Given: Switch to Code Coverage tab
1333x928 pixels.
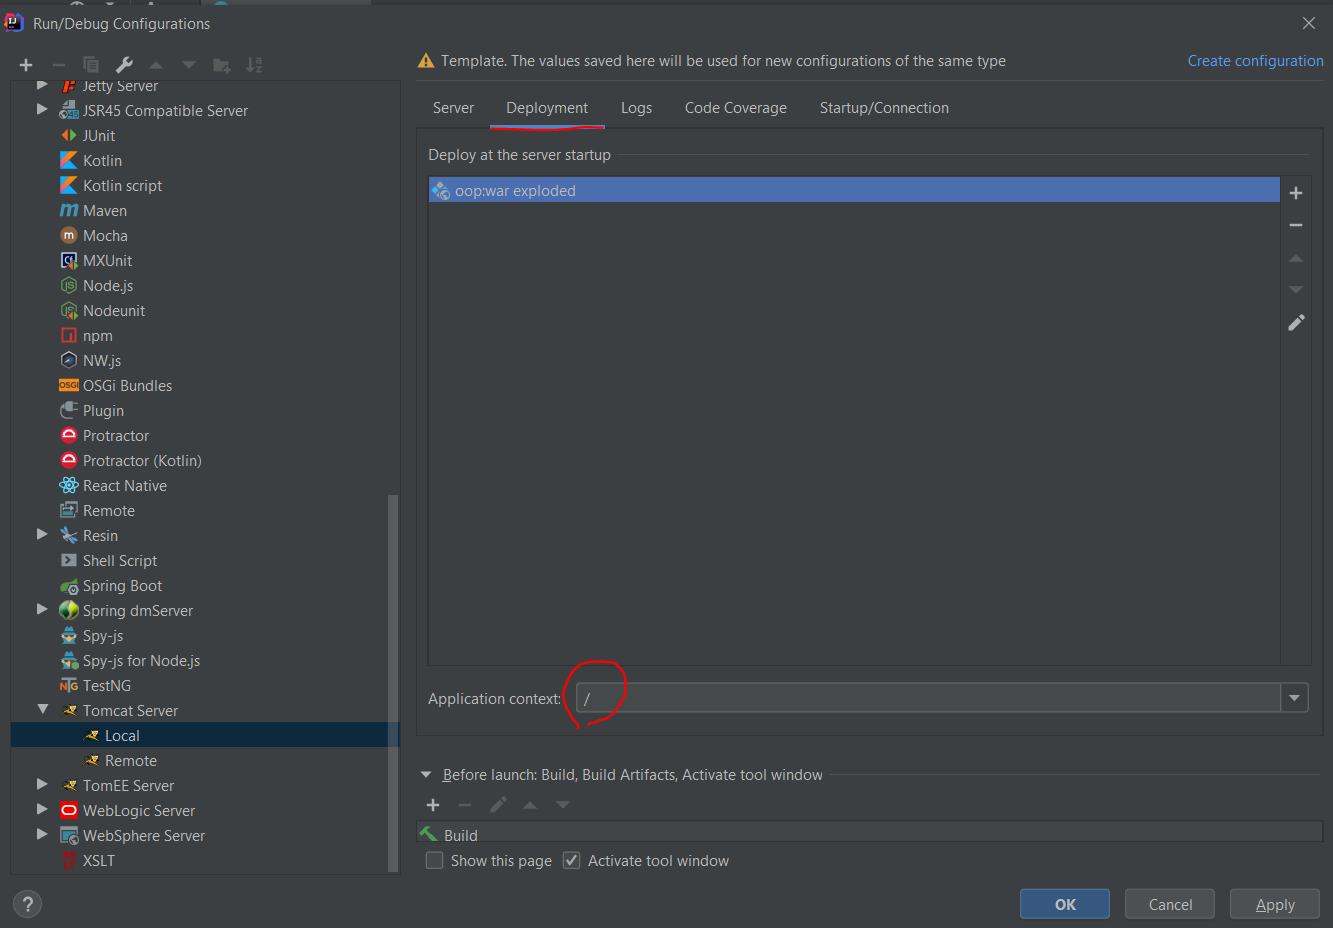Looking at the screenshot, I should point(736,108).
